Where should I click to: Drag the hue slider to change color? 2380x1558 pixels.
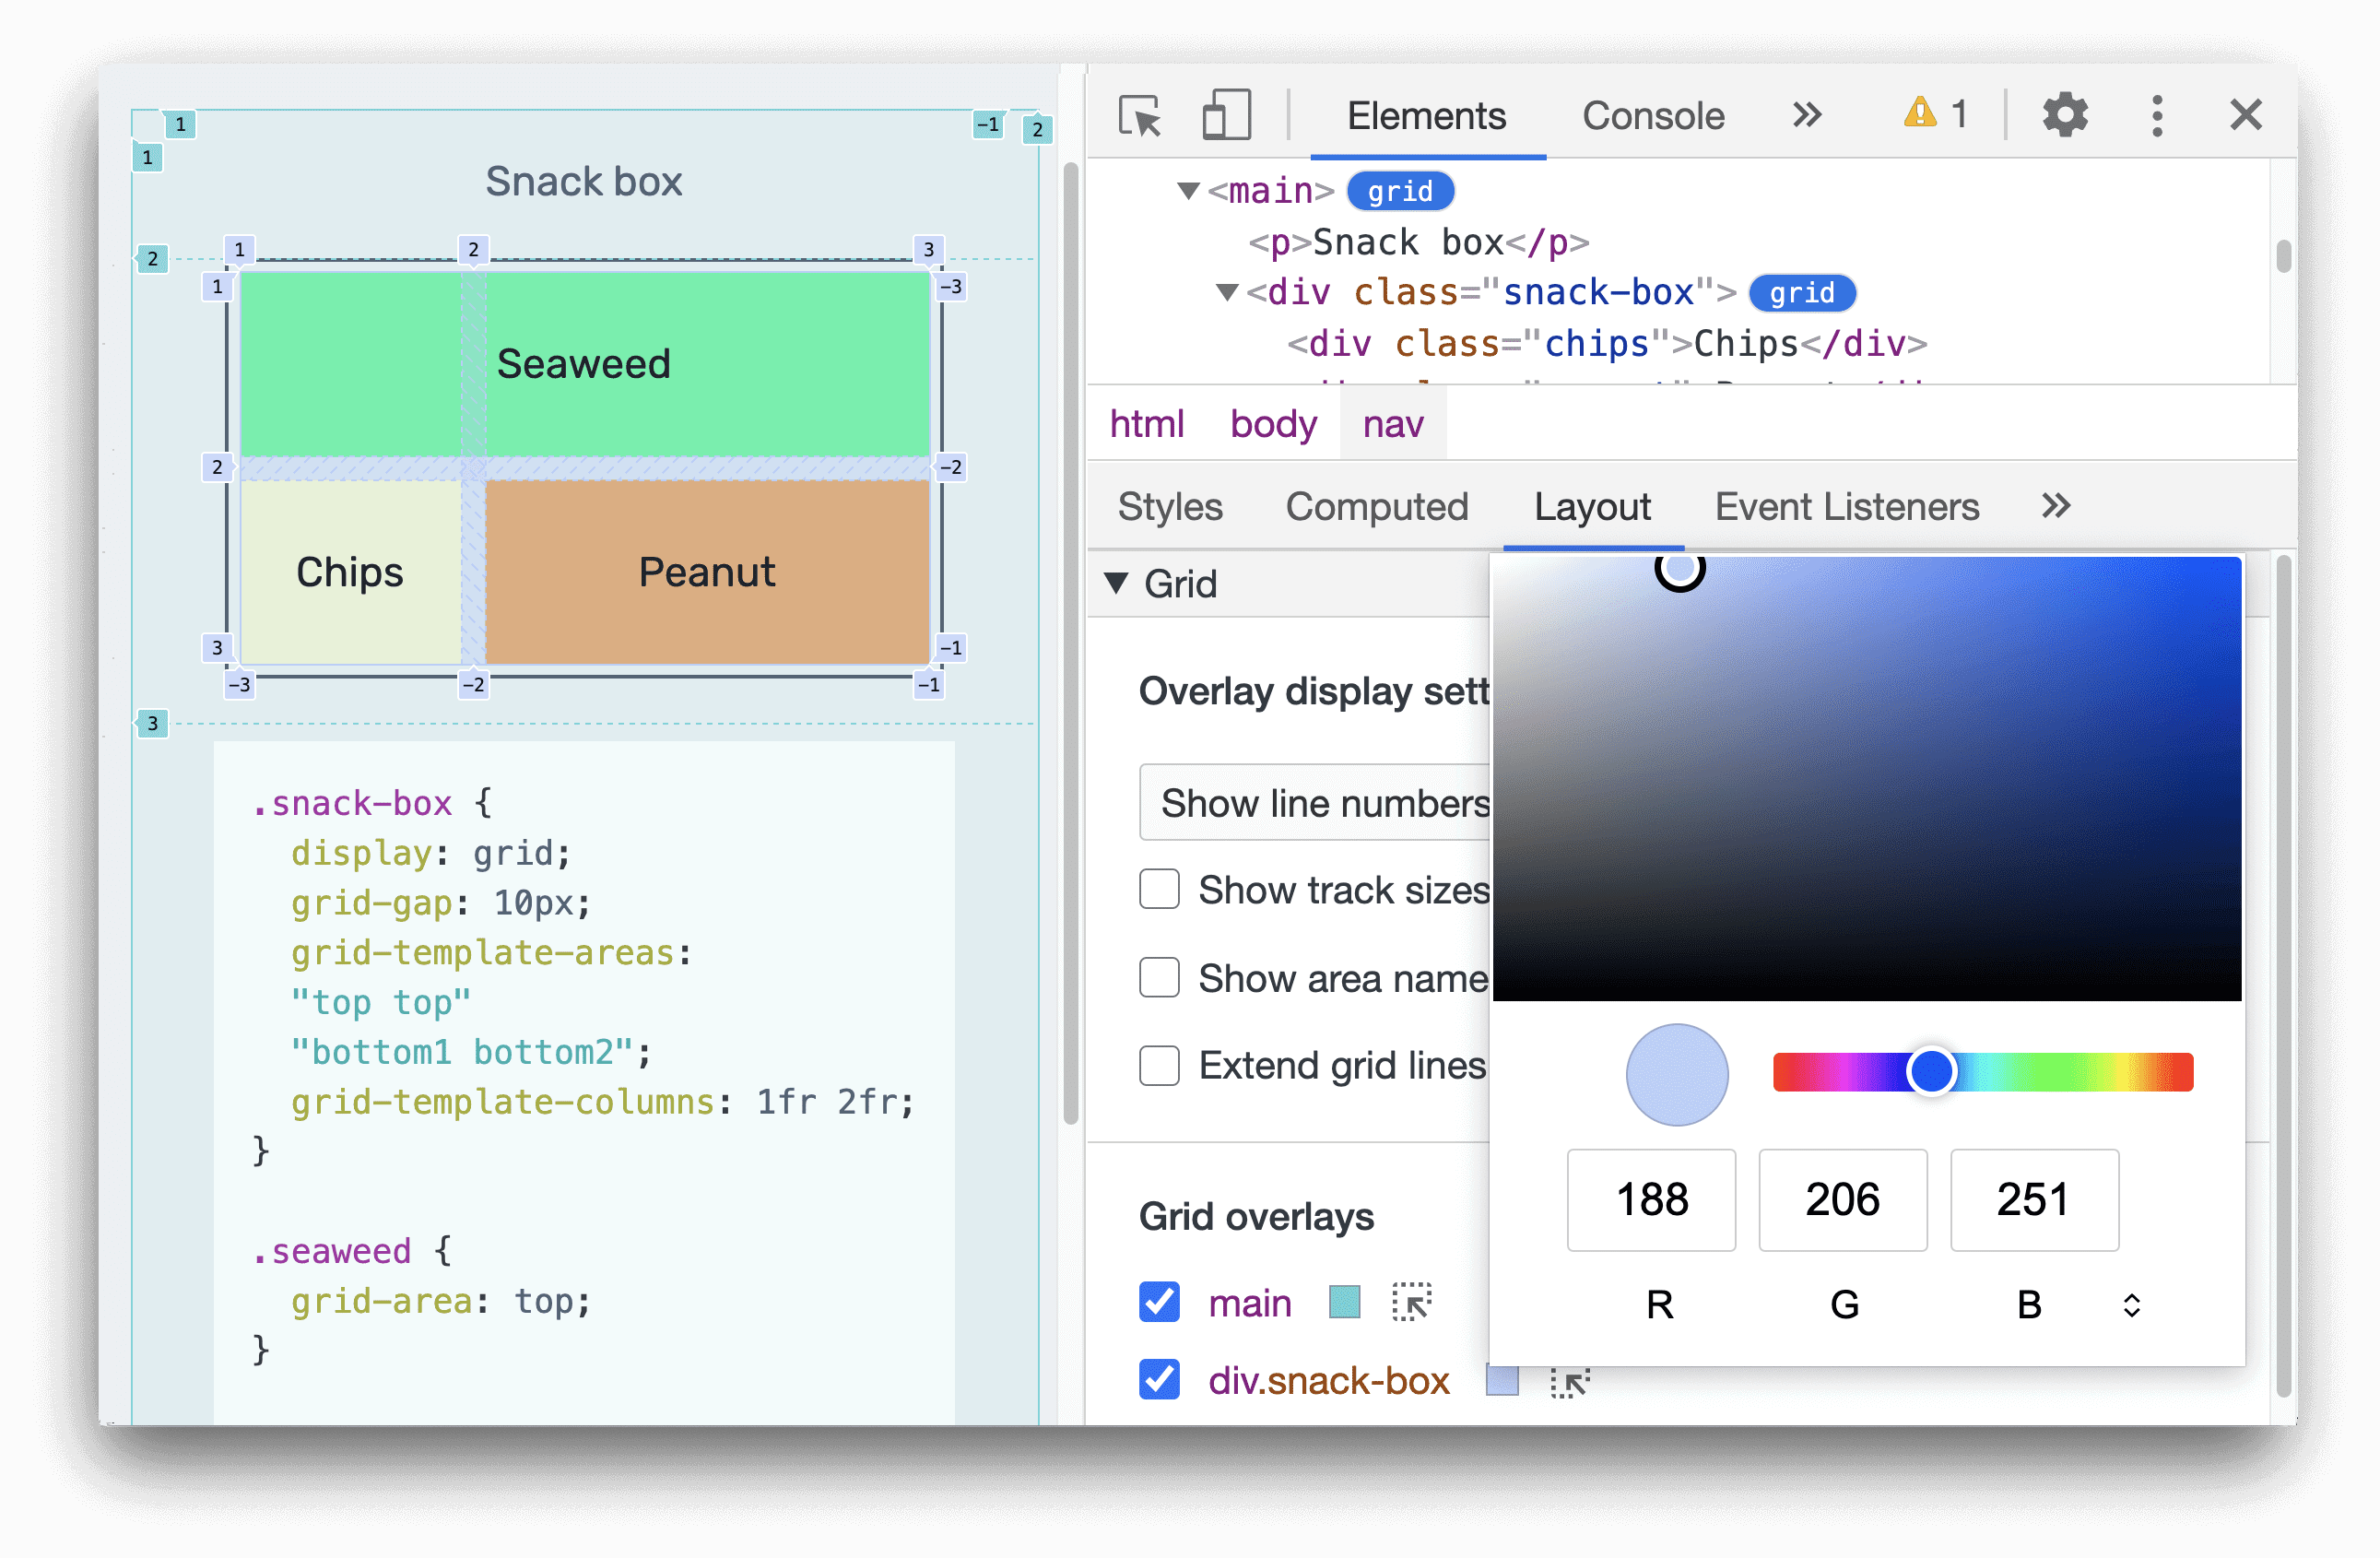1931,1069
